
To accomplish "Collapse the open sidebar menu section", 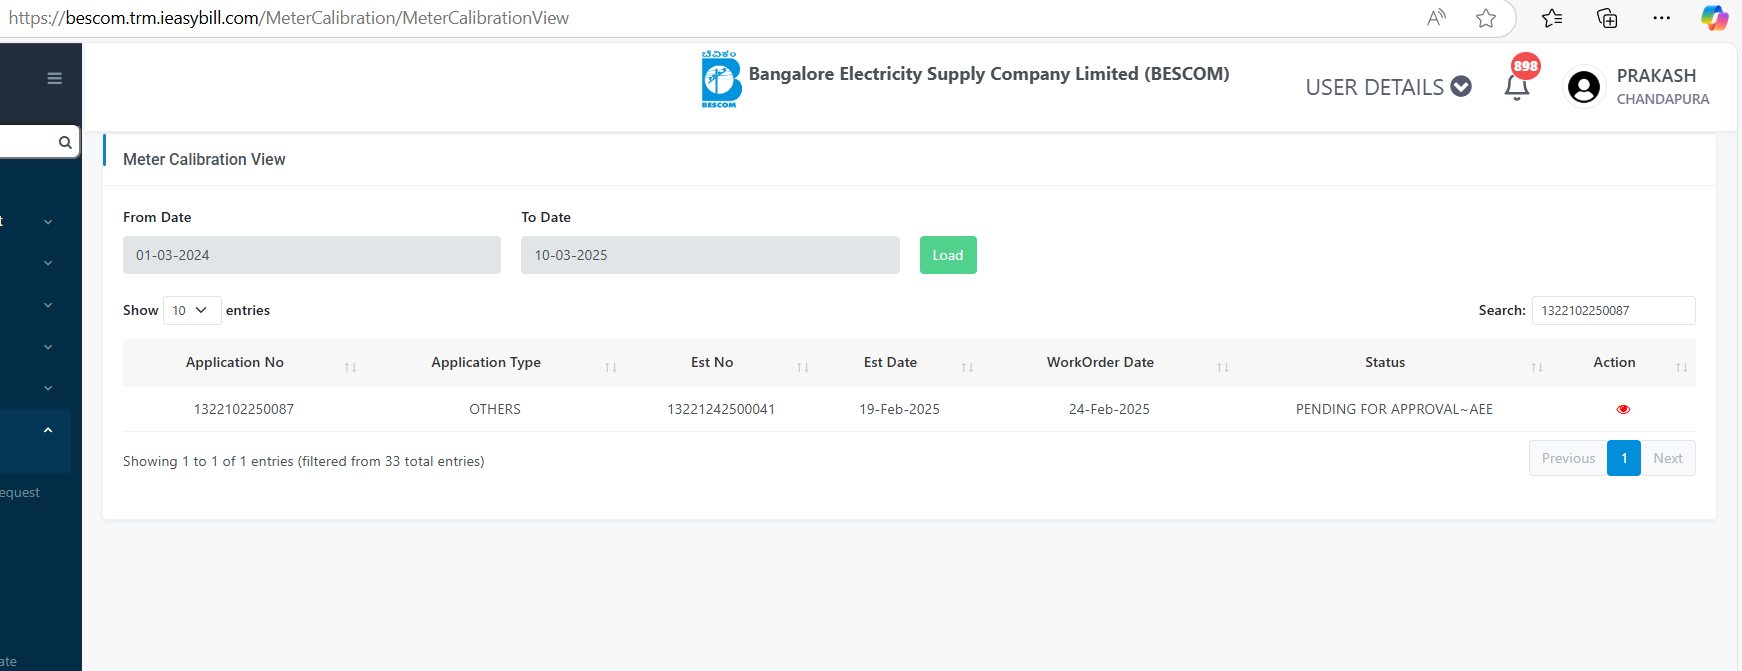I will (x=48, y=430).
